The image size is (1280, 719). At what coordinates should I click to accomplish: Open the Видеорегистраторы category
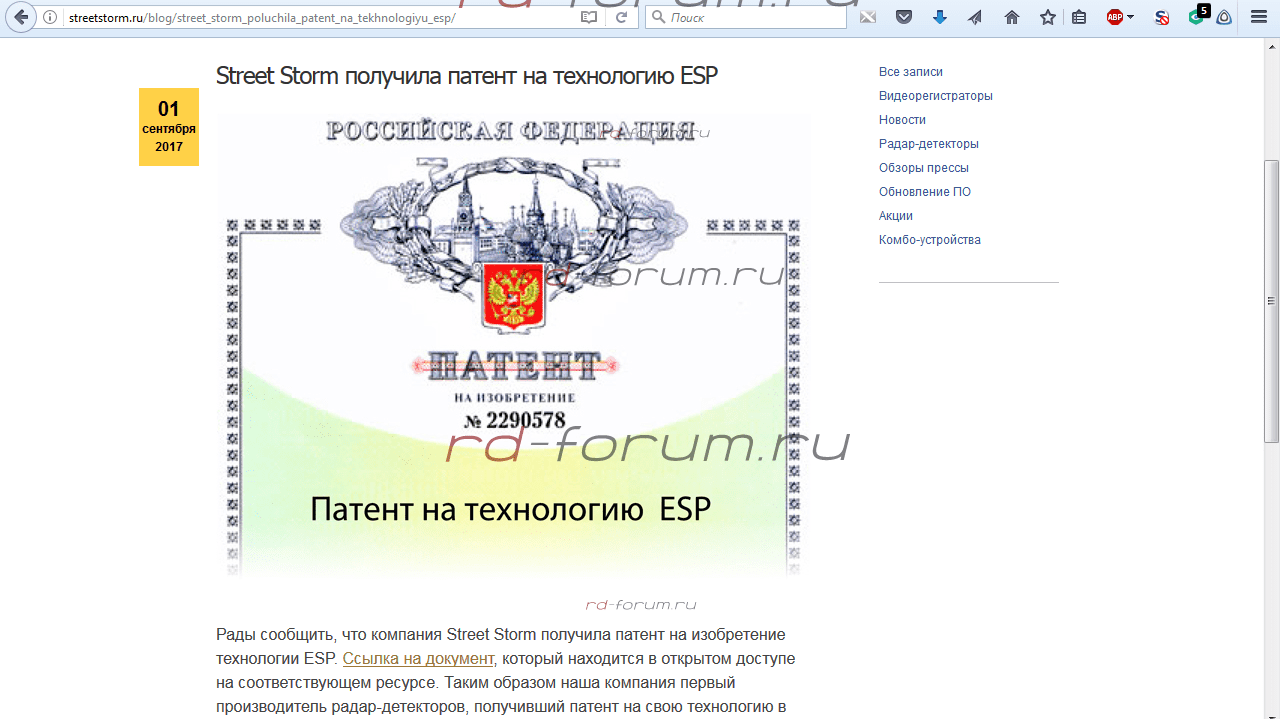[935, 96]
